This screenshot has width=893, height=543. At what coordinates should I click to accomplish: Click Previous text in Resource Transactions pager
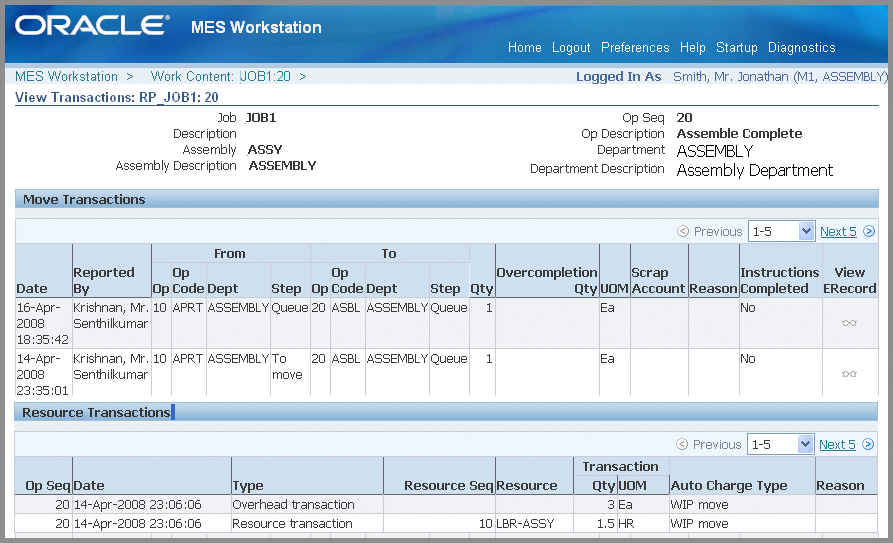pyautogui.click(x=716, y=444)
